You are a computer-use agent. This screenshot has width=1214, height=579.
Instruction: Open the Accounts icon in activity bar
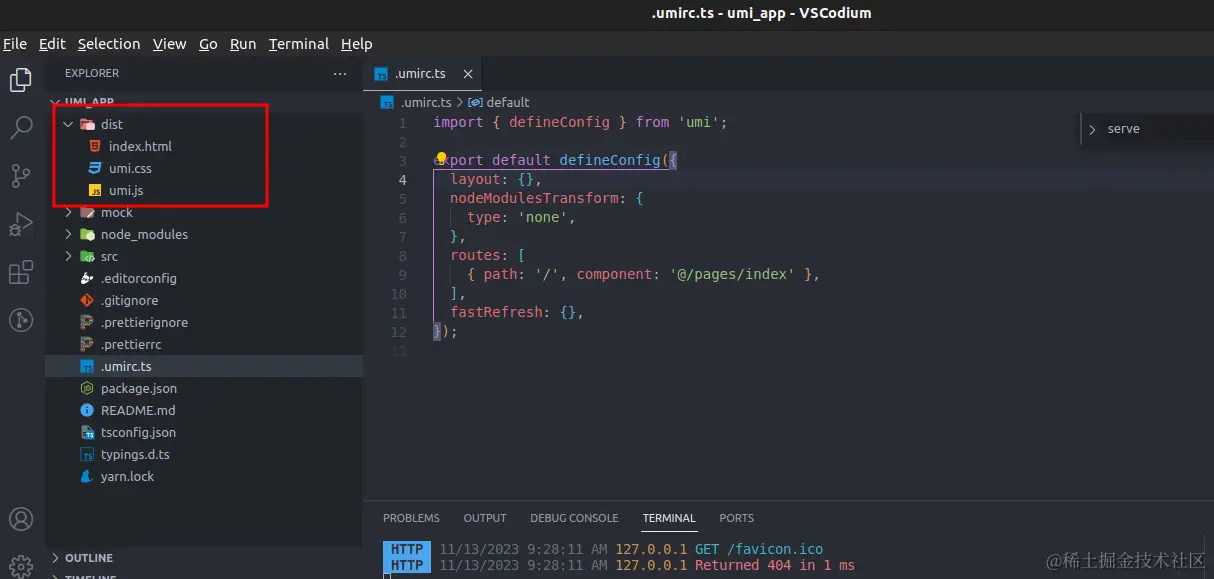click(21, 519)
